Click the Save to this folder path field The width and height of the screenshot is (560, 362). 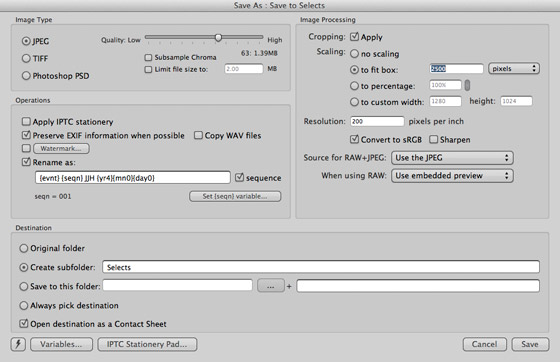(178, 286)
